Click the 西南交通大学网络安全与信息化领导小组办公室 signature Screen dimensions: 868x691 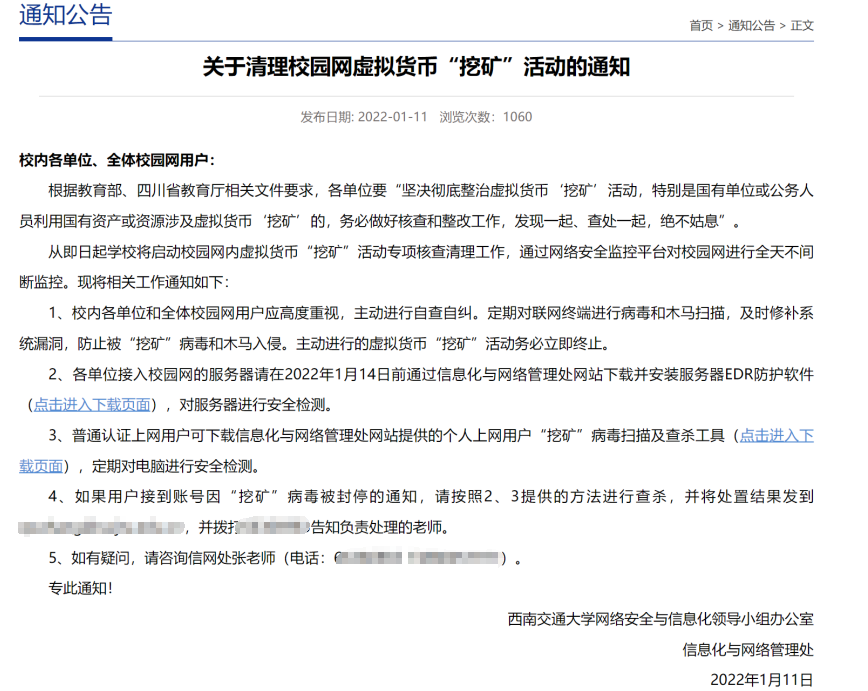(661, 619)
